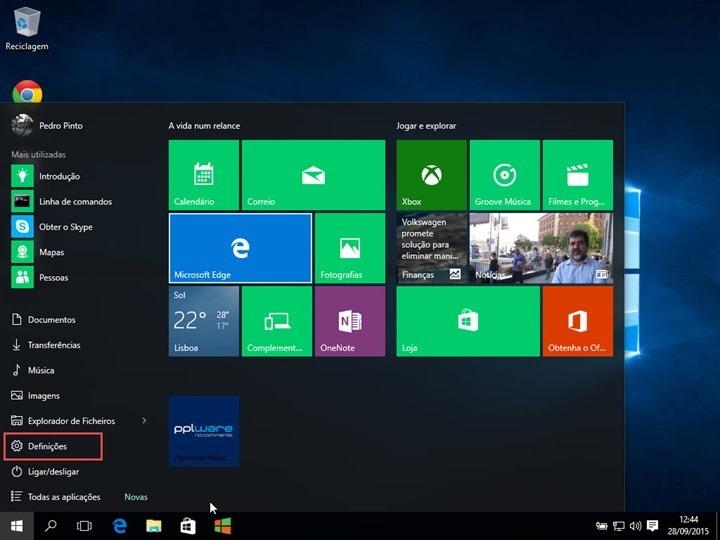The width and height of the screenshot is (720, 540).
Task: Open the Calendário tile
Action: [203, 175]
